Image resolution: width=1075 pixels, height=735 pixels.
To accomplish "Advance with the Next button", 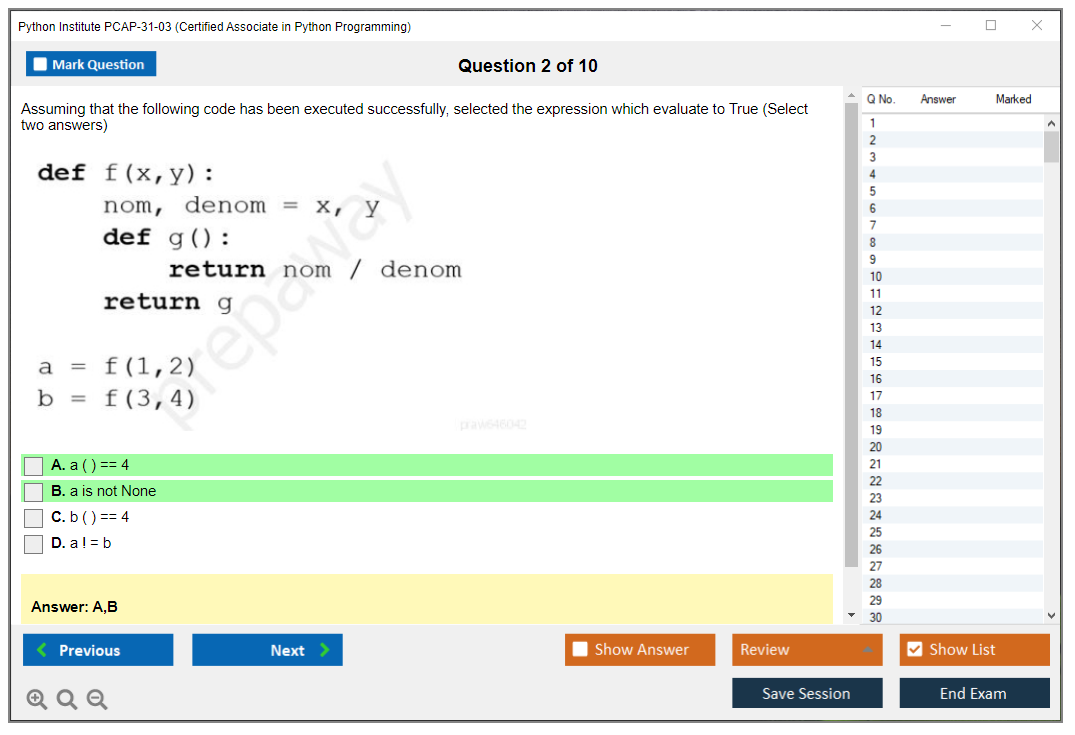I will pyautogui.click(x=267, y=650).
